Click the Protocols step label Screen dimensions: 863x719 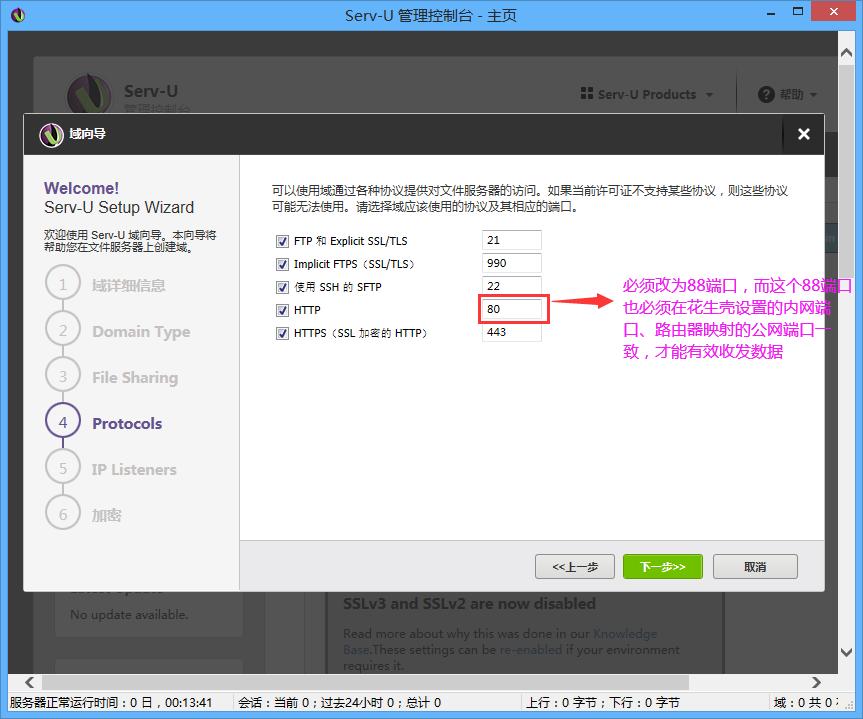tap(127, 423)
